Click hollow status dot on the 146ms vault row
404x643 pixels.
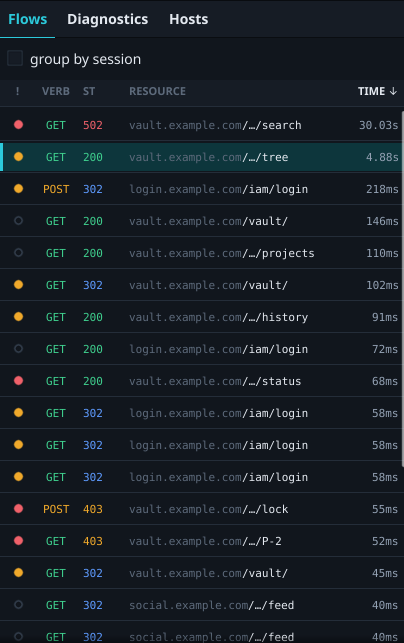coord(18,221)
